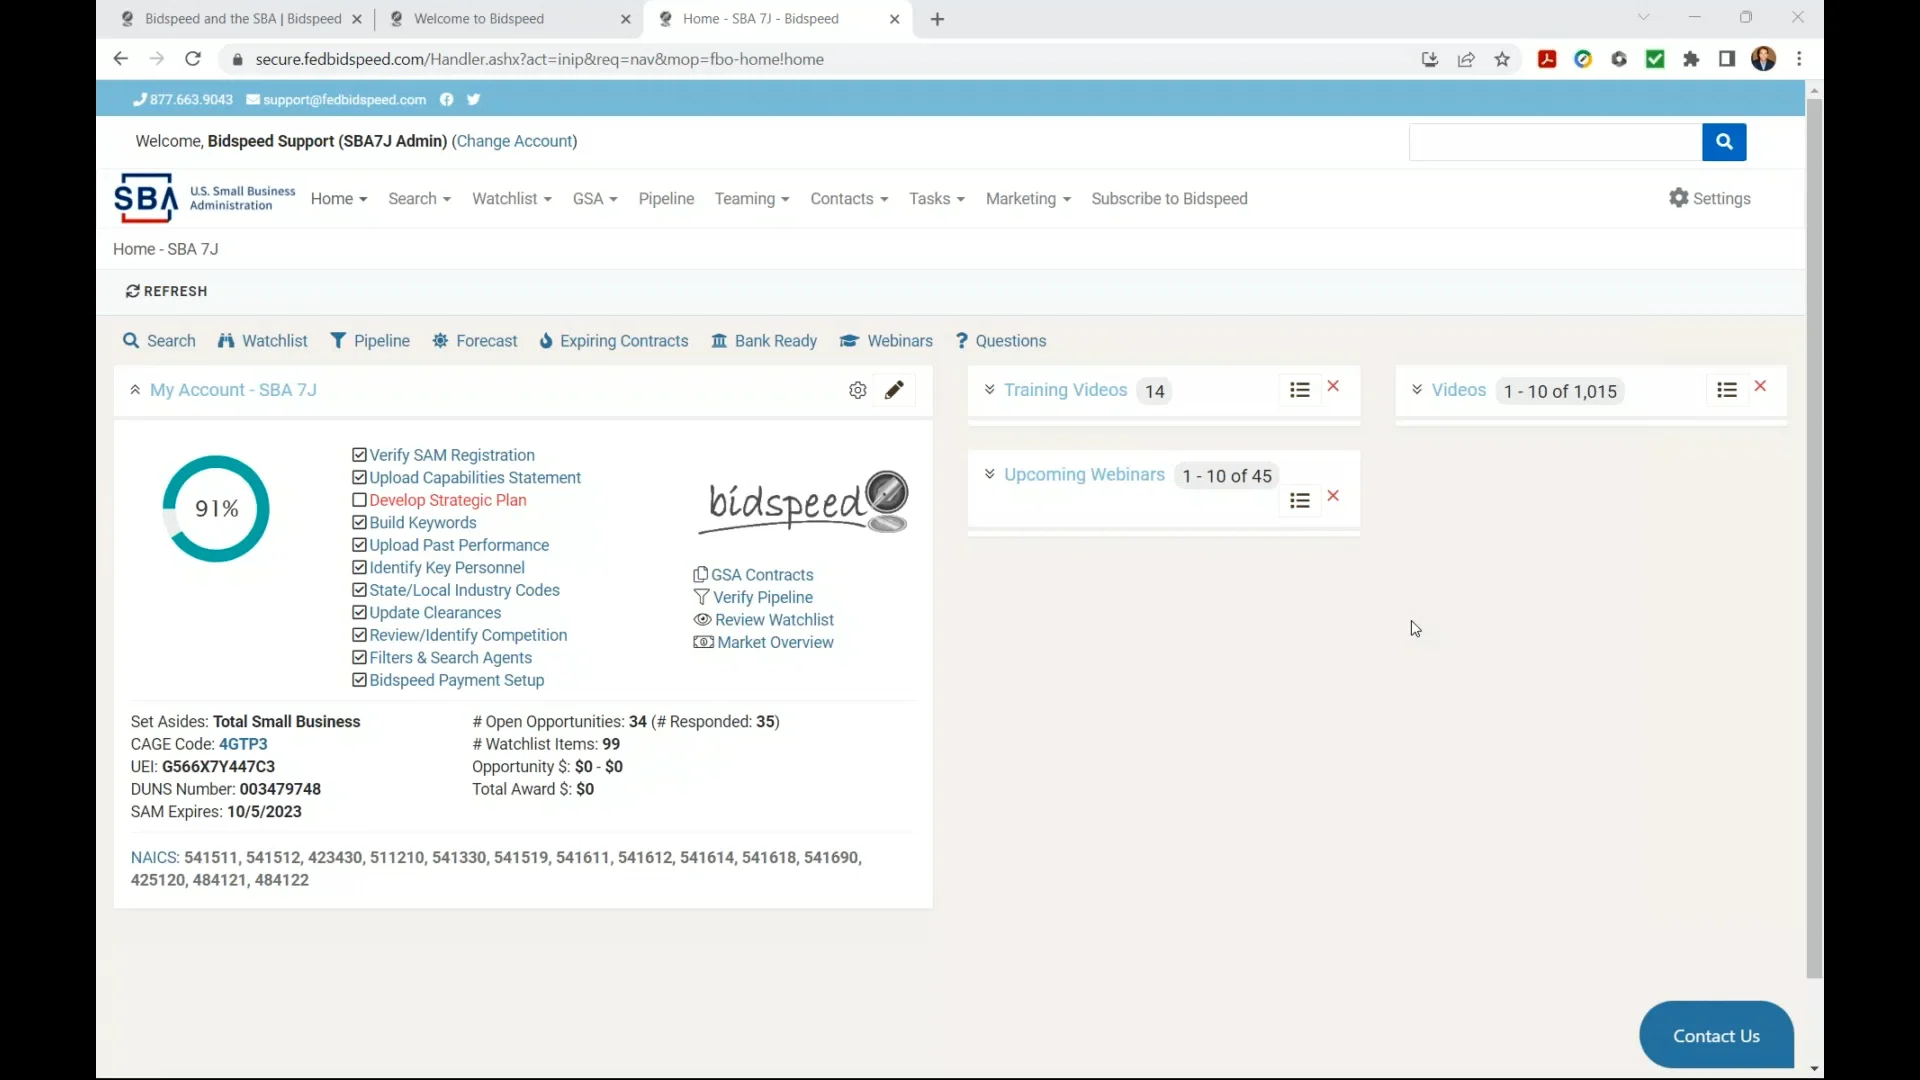Click the REFRESH link

pyautogui.click(x=166, y=291)
